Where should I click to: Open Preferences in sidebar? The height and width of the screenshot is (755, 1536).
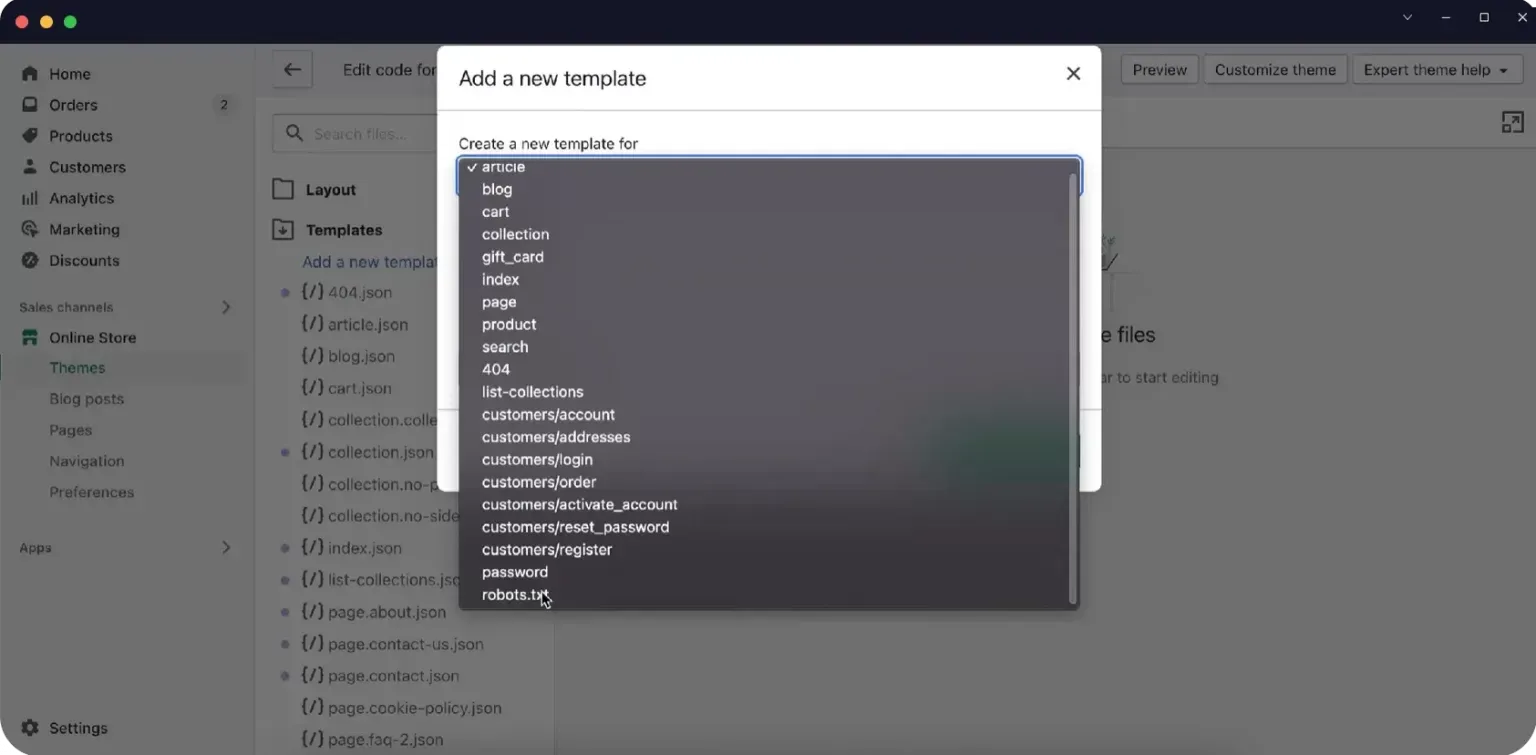(x=92, y=492)
